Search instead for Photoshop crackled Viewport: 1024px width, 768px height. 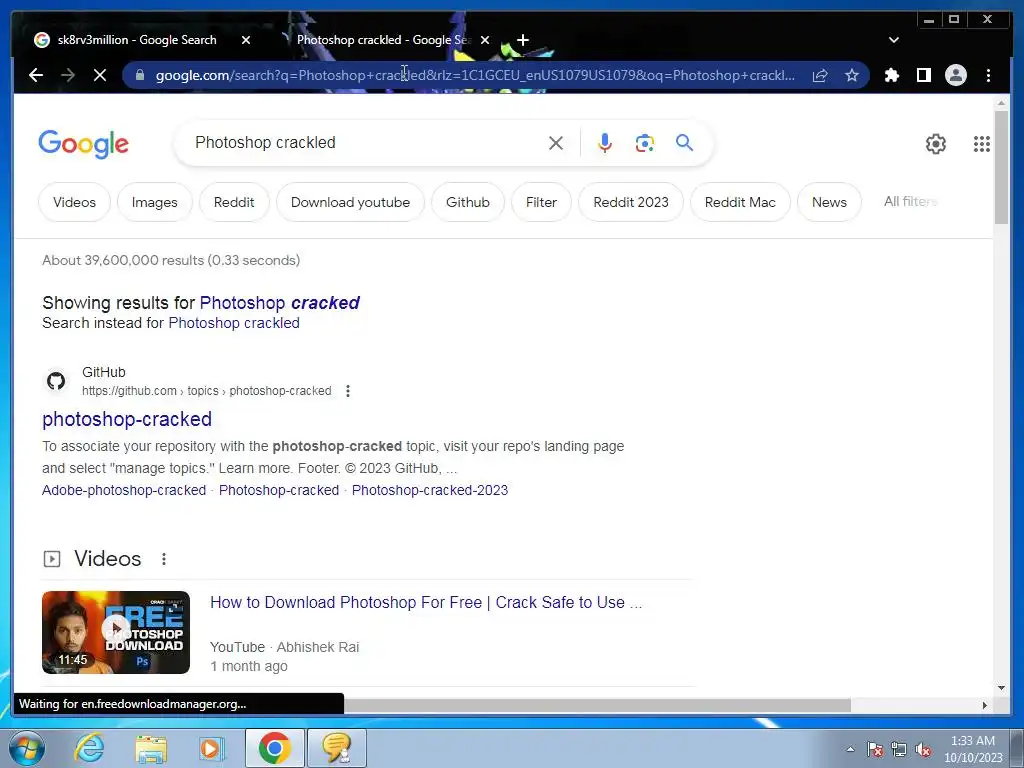(234, 323)
